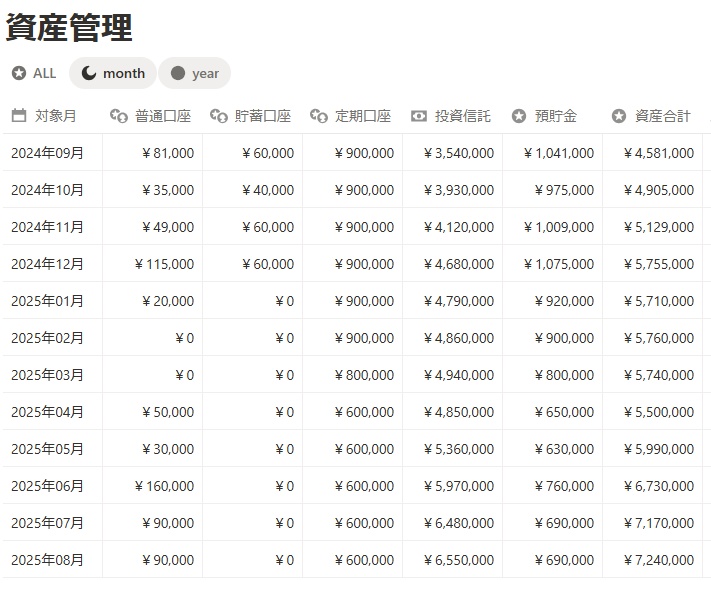This screenshot has width=711, height=591.
Task: Click the coin icon beside 貯蓄口座
Action: click(219, 116)
